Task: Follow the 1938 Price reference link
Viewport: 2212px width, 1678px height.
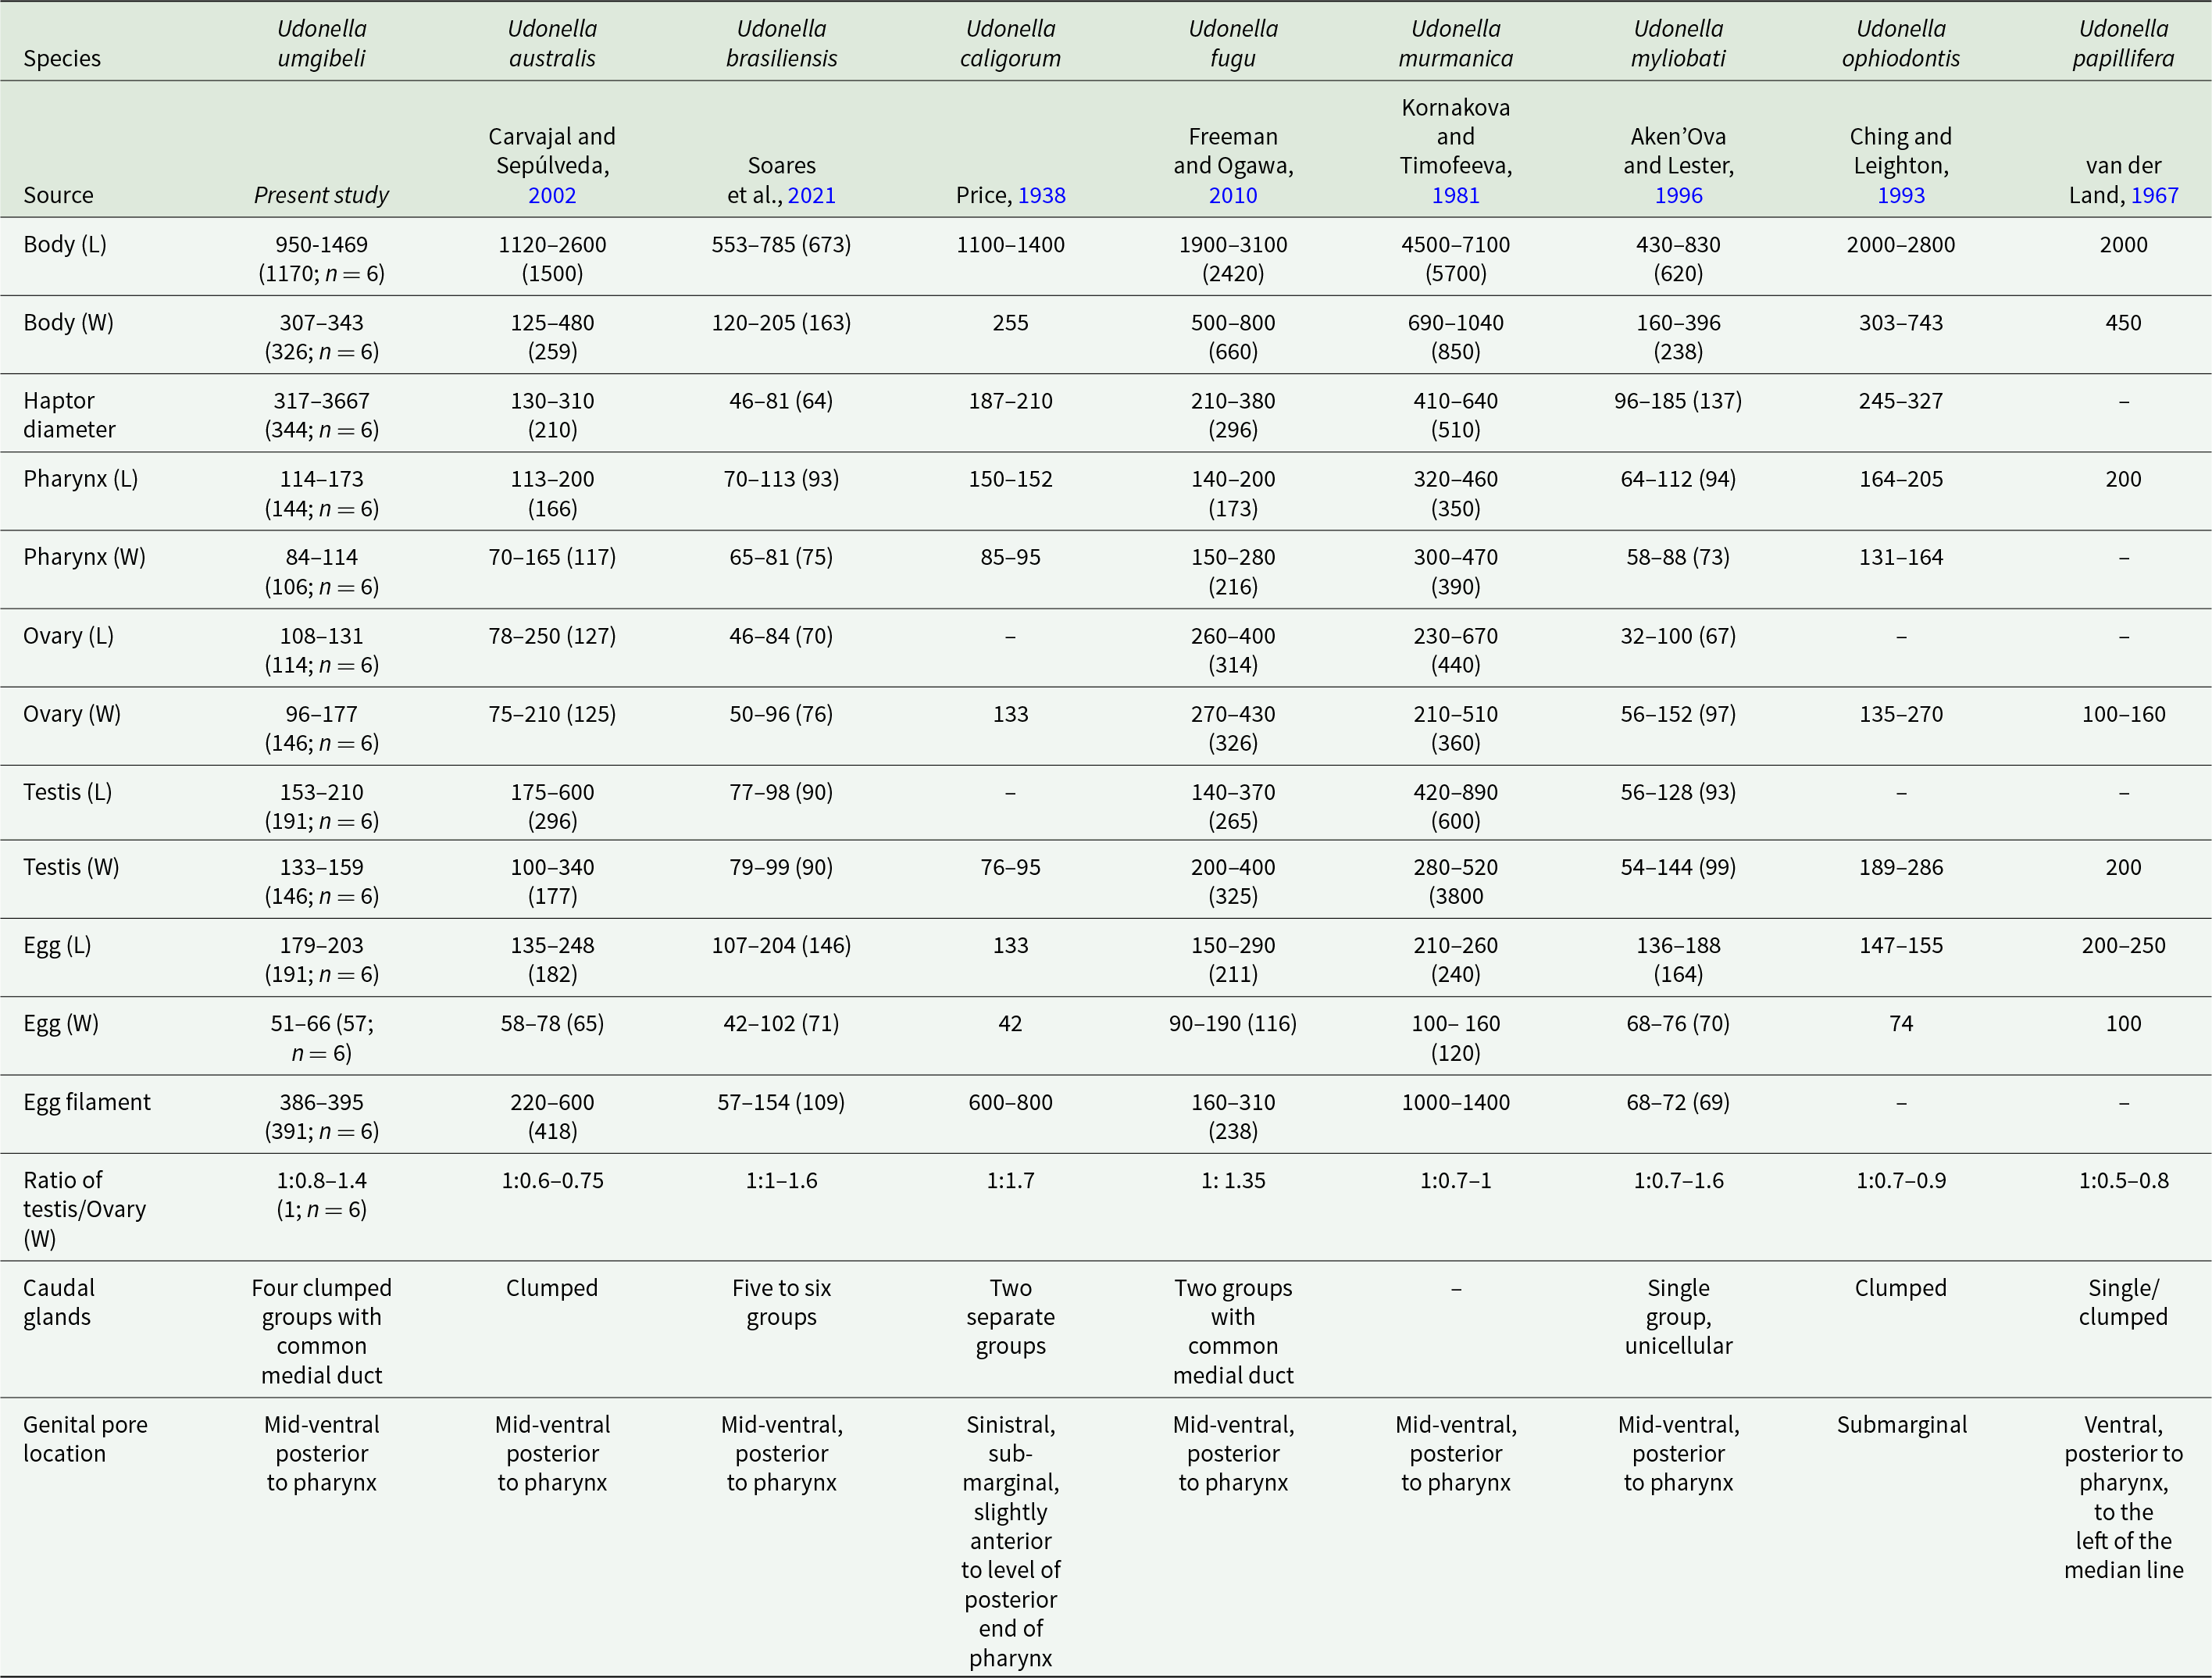Action: [1041, 195]
